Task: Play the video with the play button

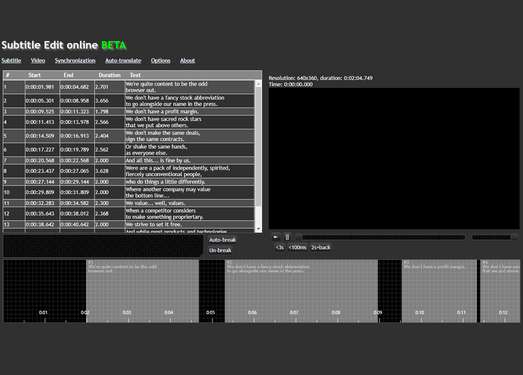Action: tap(276, 237)
